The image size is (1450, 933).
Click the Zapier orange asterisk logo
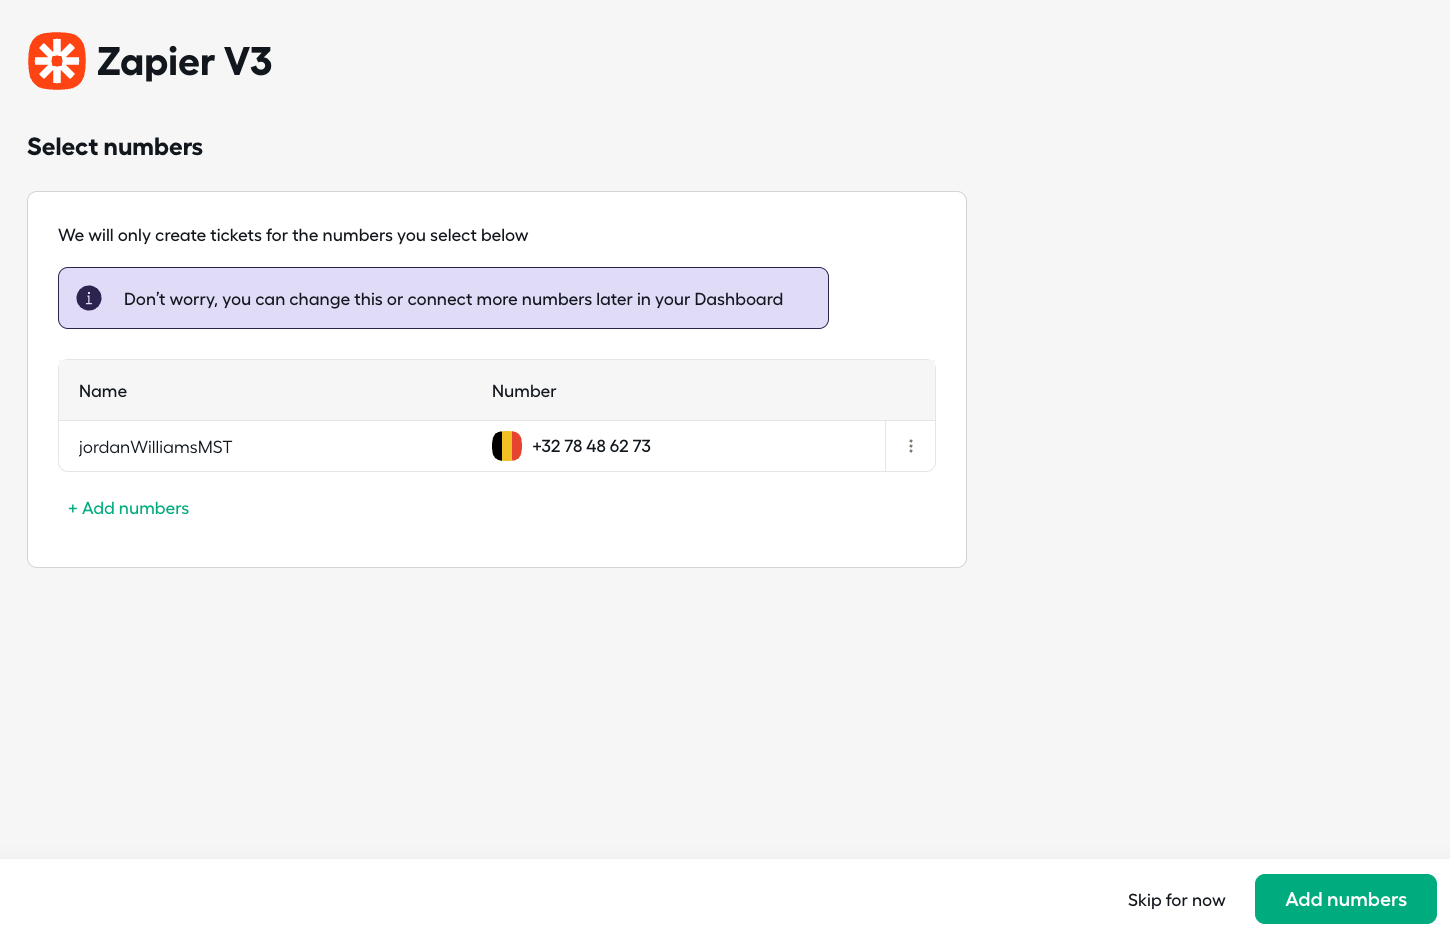(x=57, y=61)
